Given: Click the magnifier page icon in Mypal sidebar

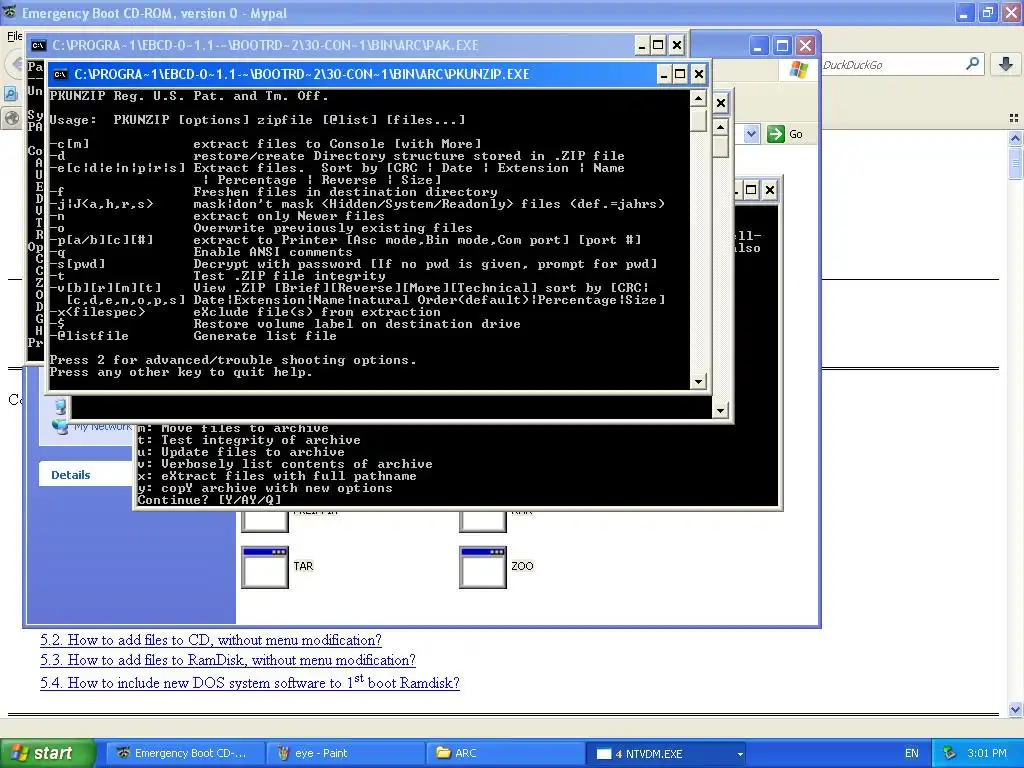Looking at the screenshot, I should [x=11, y=93].
